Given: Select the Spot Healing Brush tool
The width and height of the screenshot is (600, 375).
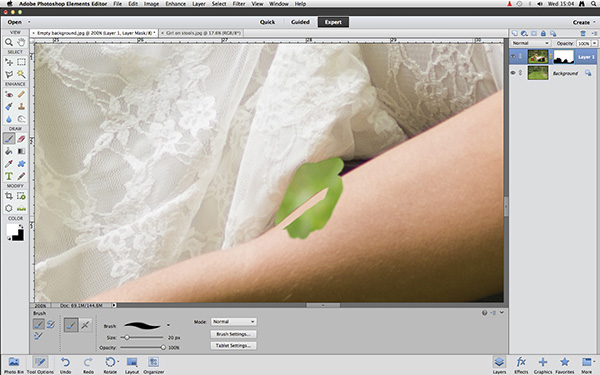Looking at the screenshot, I should click(21, 94).
